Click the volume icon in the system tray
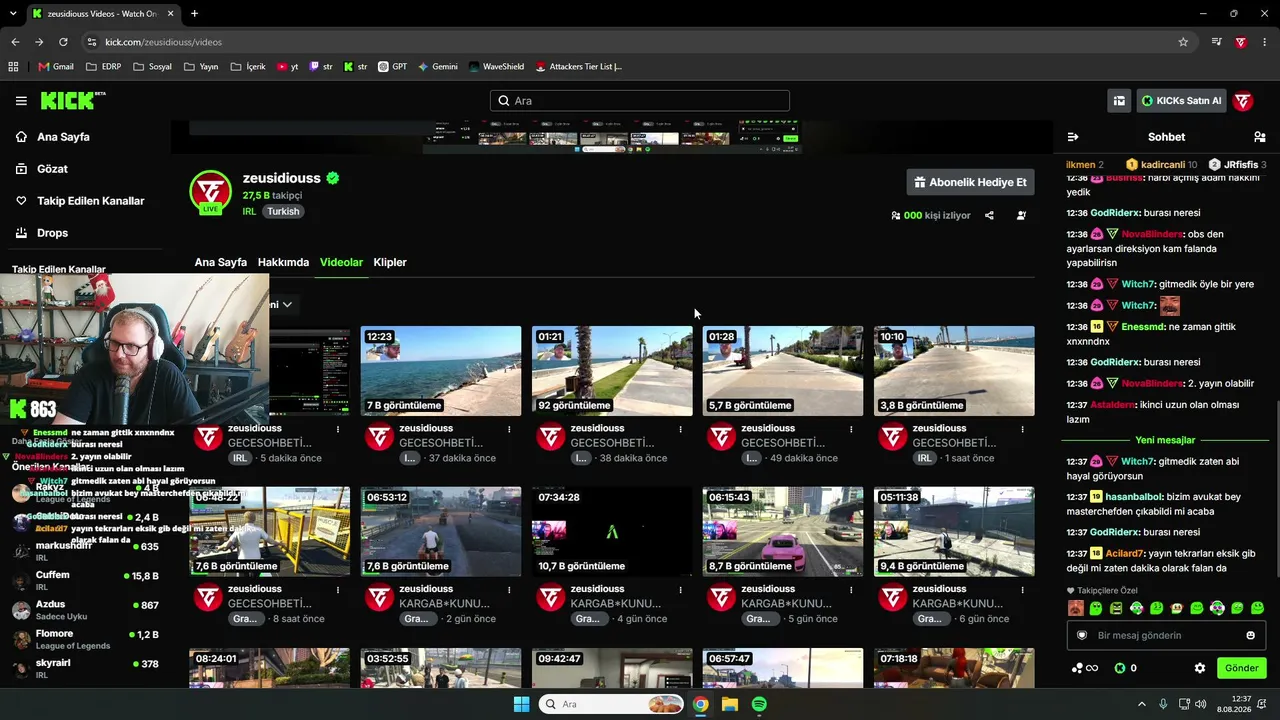Image resolution: width=1280 pixels, height=720 pixels. tap(1200, 704)
